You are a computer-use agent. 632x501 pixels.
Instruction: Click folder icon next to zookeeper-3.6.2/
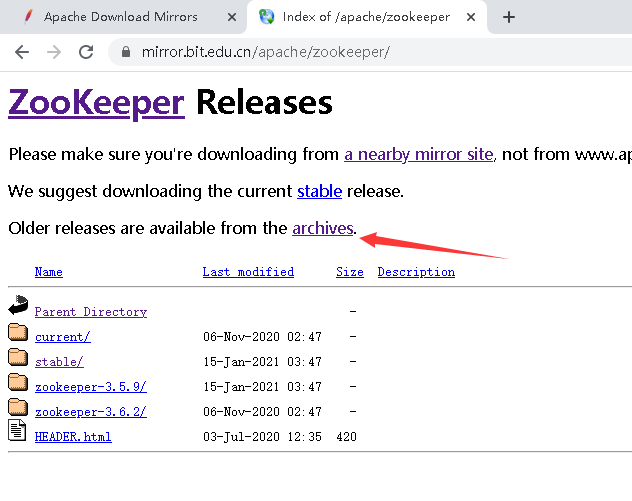[18, 407]
